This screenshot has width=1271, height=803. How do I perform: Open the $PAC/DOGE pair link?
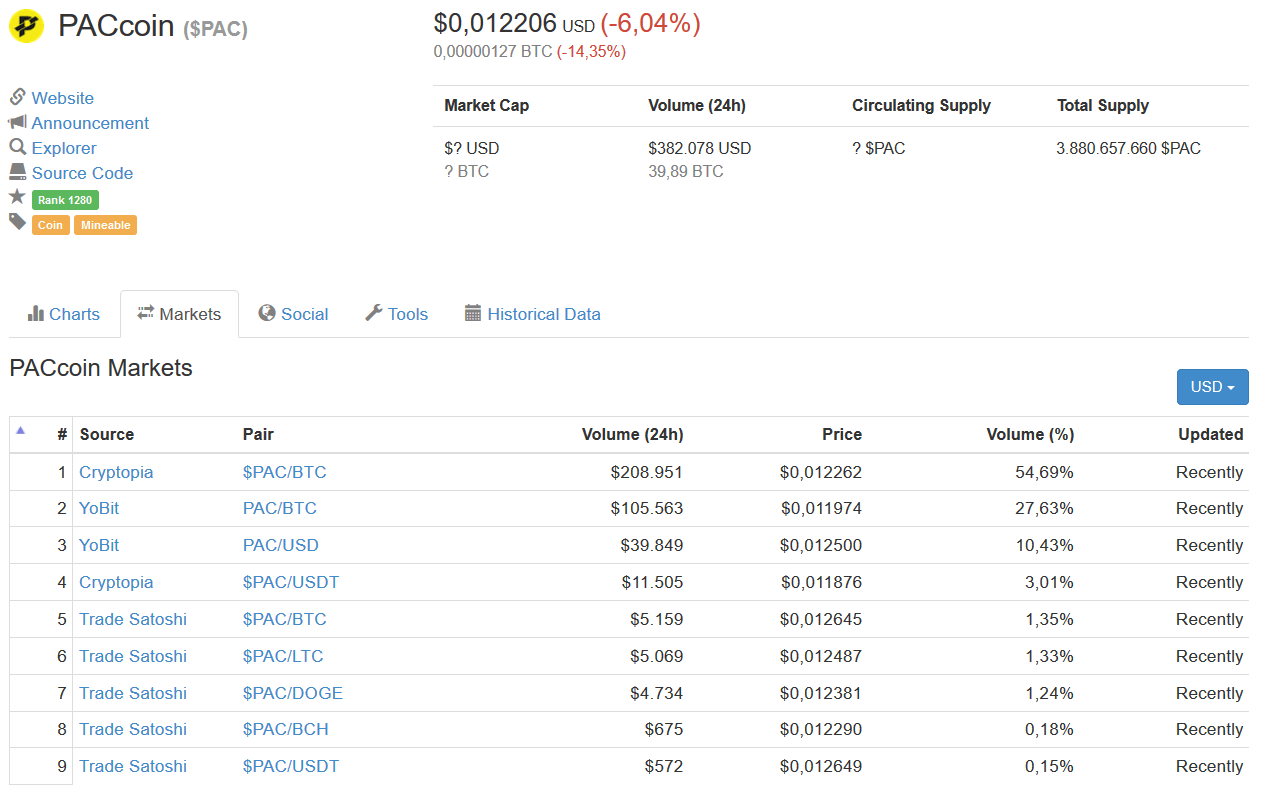click(293, 693)
